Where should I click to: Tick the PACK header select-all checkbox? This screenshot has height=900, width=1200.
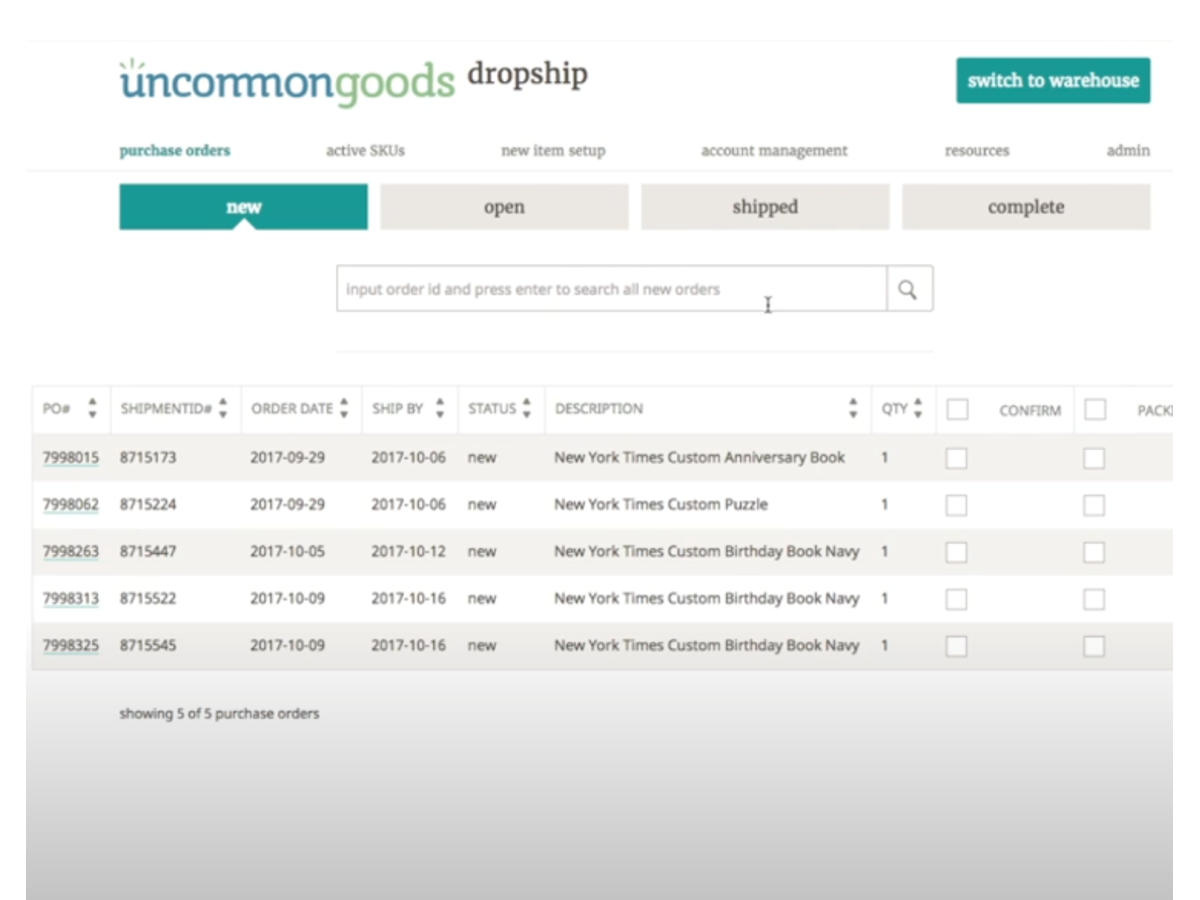[1096, 409]
